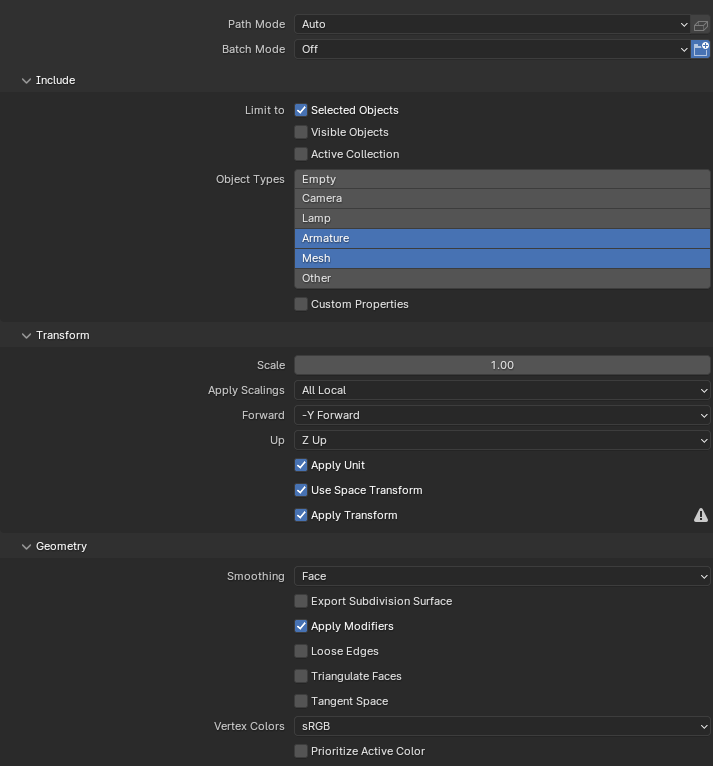Deselect Armature object type

coord(502,239)
